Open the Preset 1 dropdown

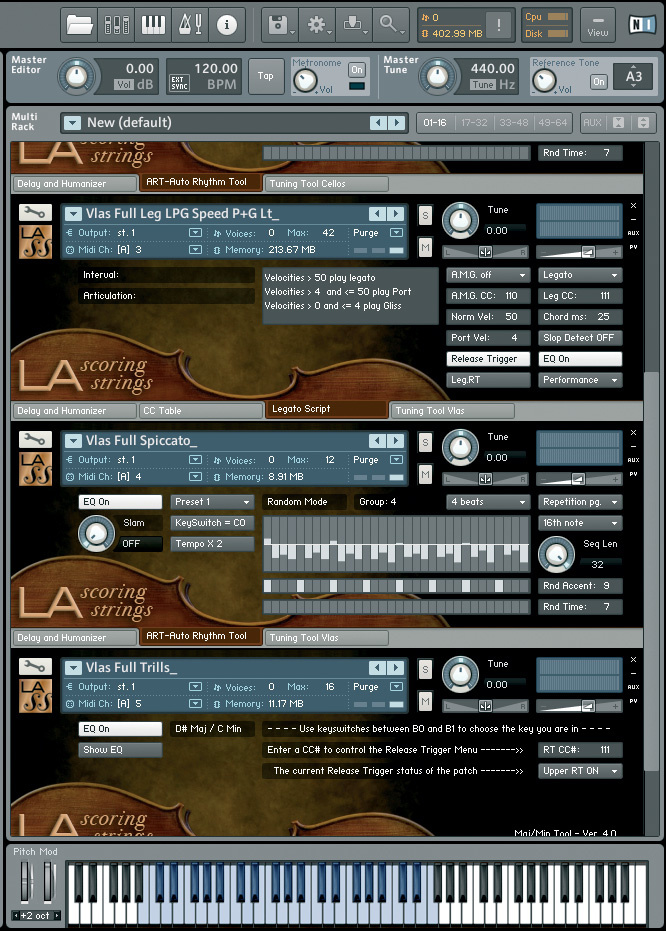212,502
